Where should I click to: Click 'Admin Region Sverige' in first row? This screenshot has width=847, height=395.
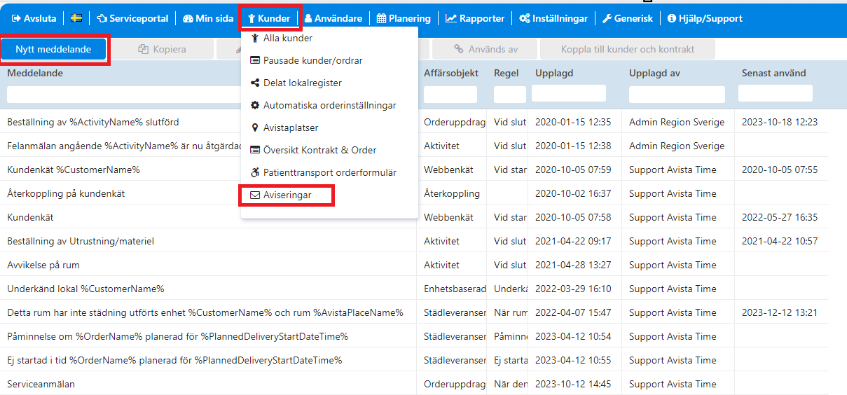(676, 122)
